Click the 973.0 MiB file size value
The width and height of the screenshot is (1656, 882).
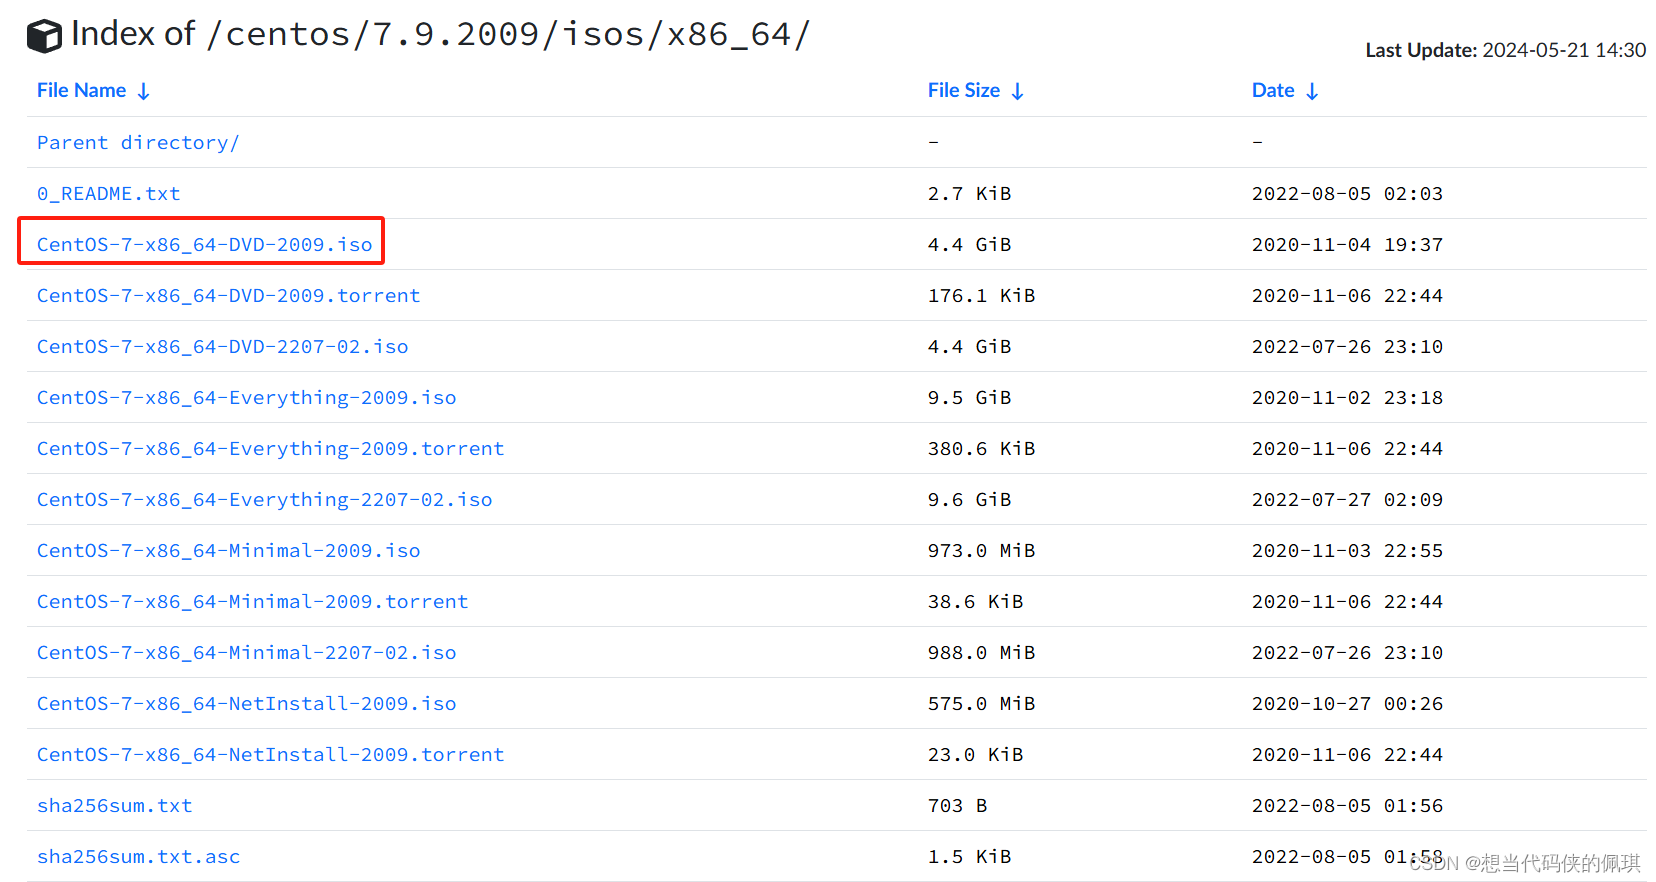coord(981,551)
